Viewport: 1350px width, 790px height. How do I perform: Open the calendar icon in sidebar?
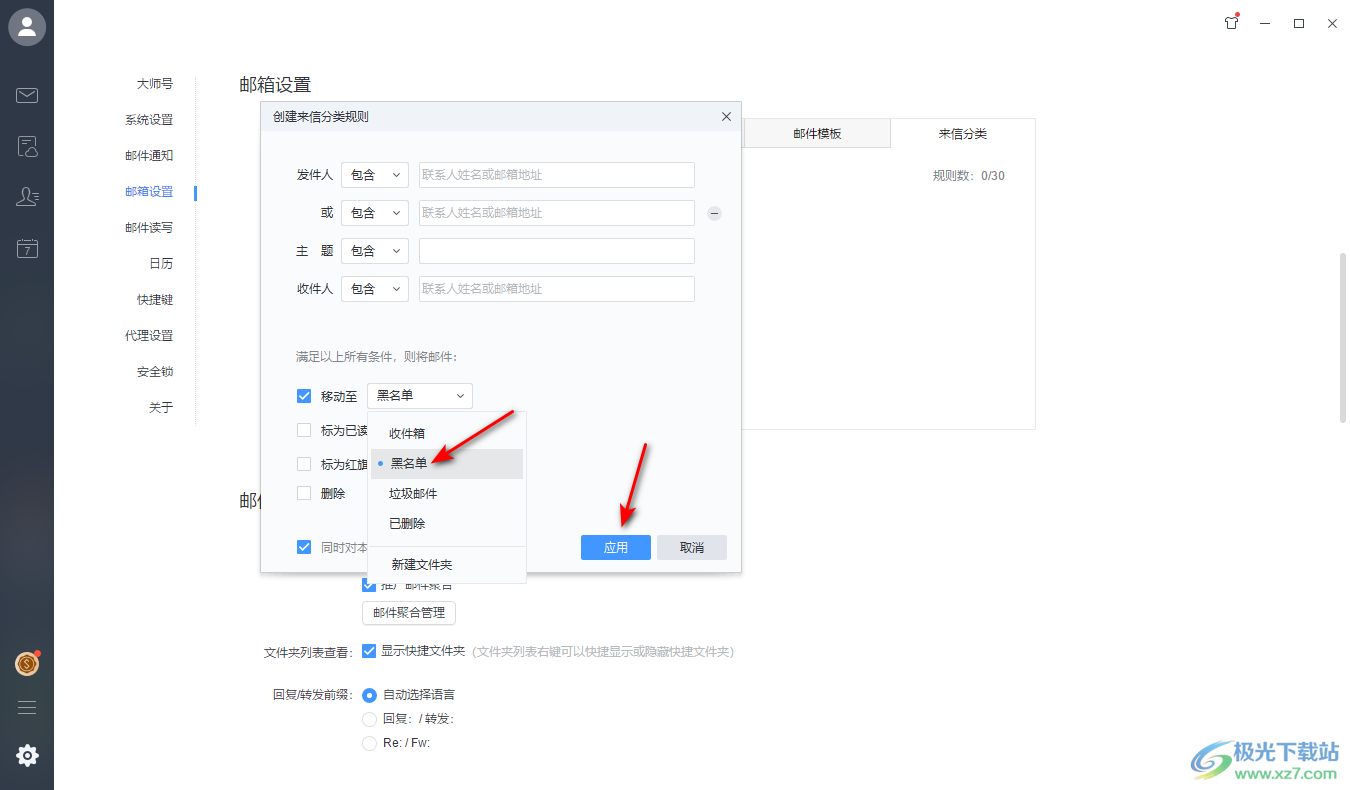click(27, 248)
